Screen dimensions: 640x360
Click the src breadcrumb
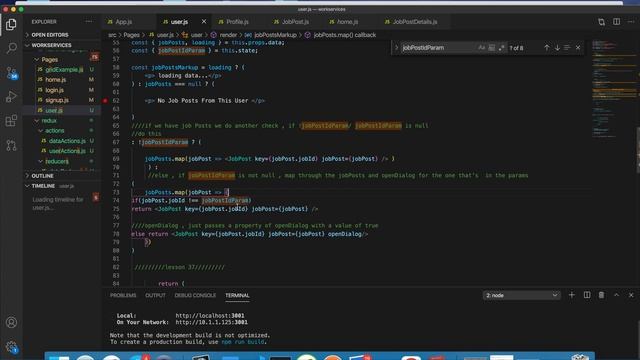pos(112,35)
